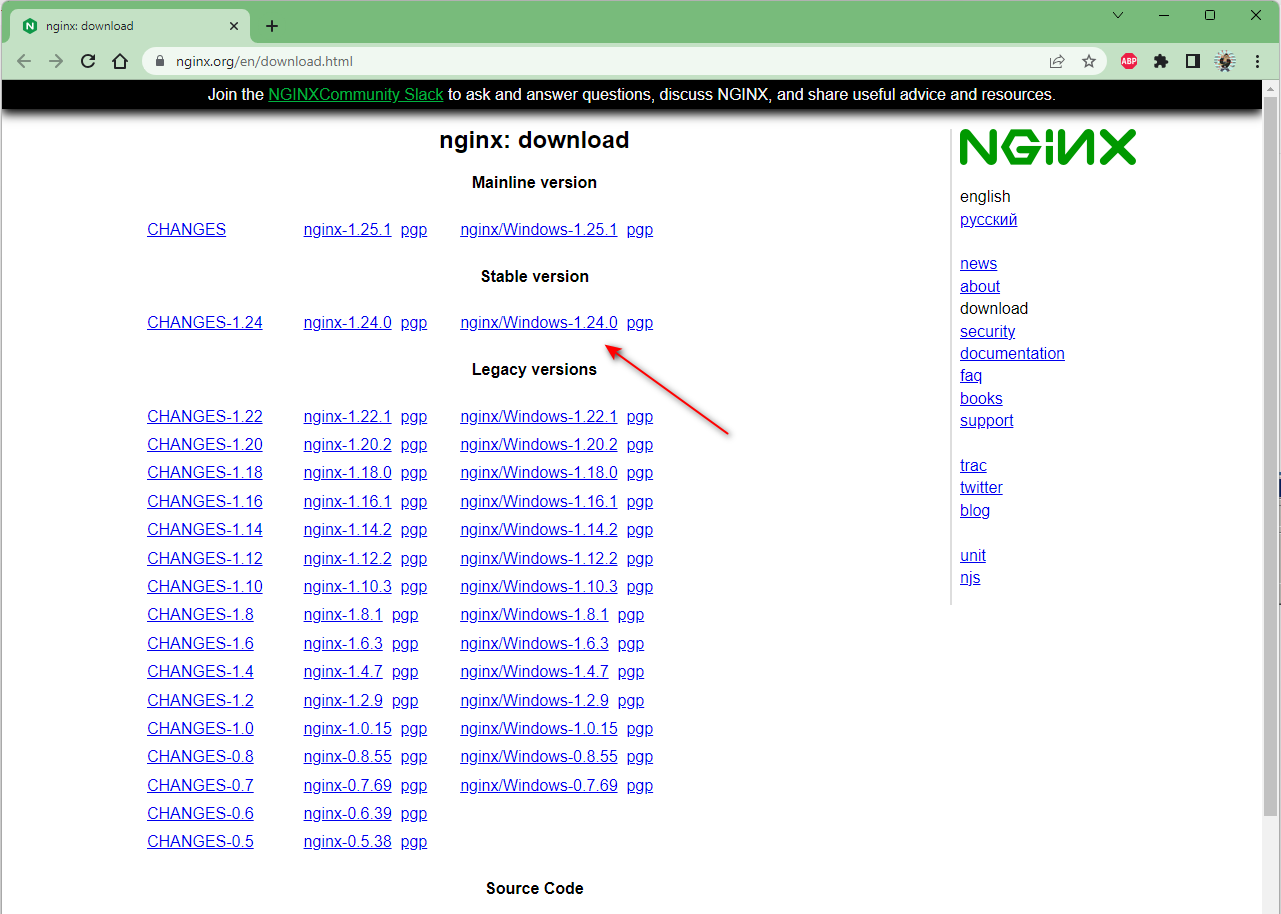Download nginx/Windows-1.16.1
Screen dimensions: 1281x914
click(539, 501)
